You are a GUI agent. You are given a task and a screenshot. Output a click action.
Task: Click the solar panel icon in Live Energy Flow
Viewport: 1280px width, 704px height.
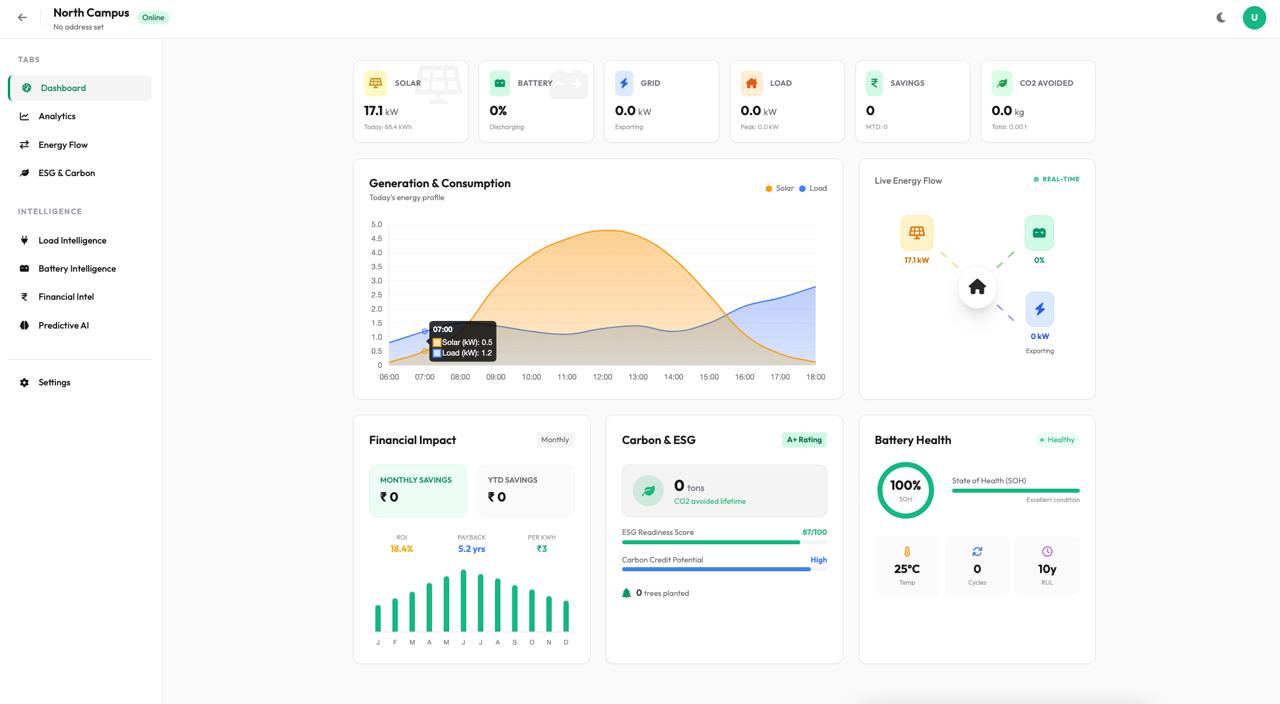click(916, 233)
